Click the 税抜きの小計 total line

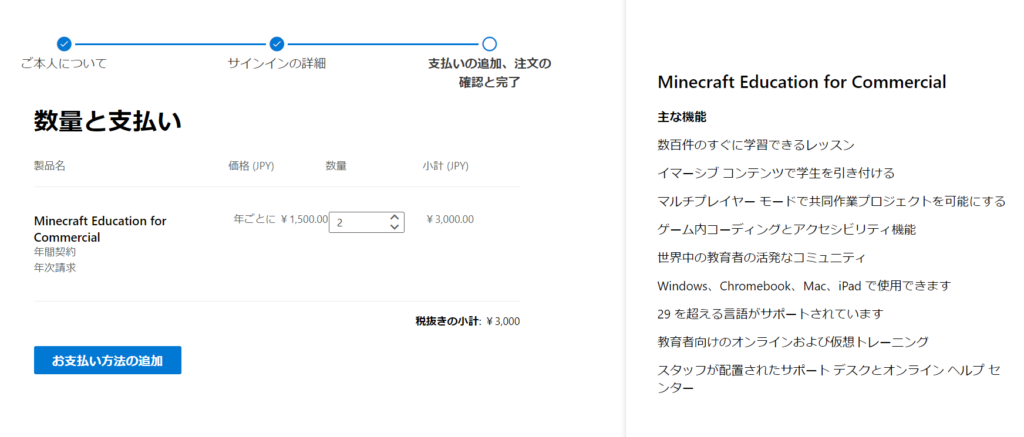point(467,322)
